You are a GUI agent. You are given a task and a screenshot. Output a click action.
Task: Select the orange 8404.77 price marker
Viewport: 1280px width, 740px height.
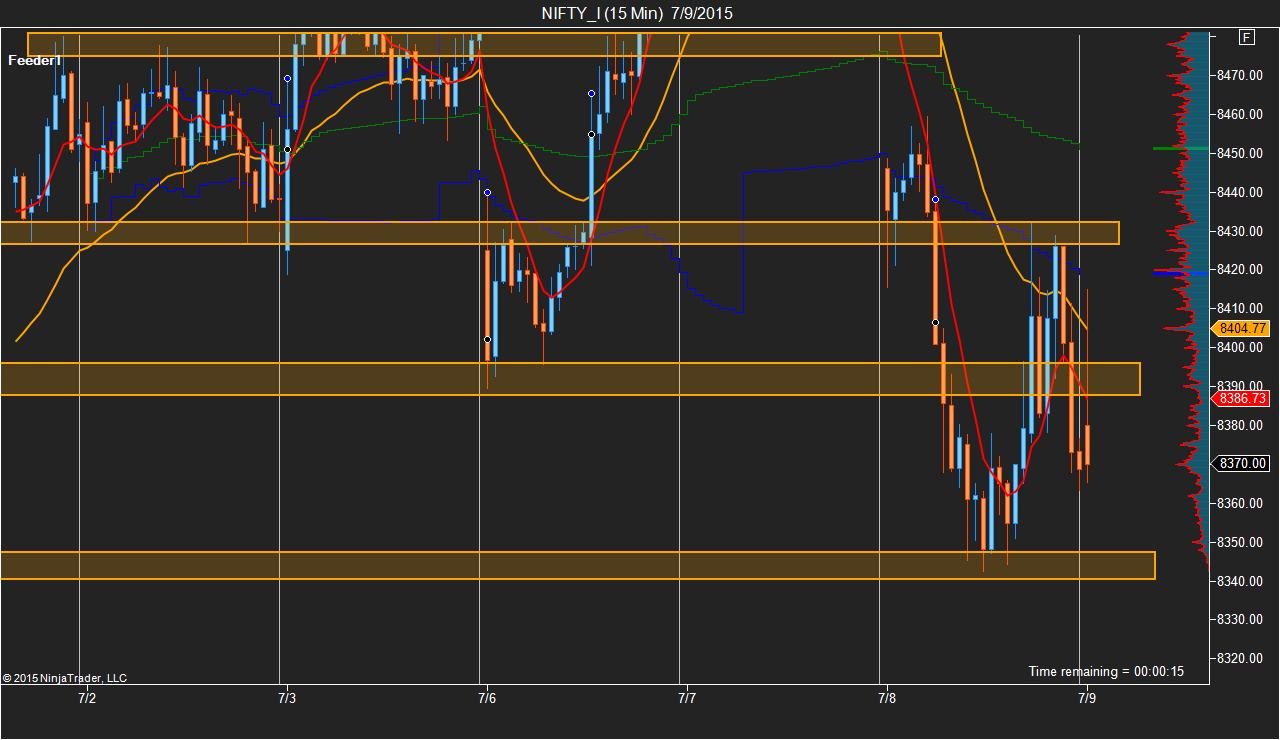coord(1243,328)
